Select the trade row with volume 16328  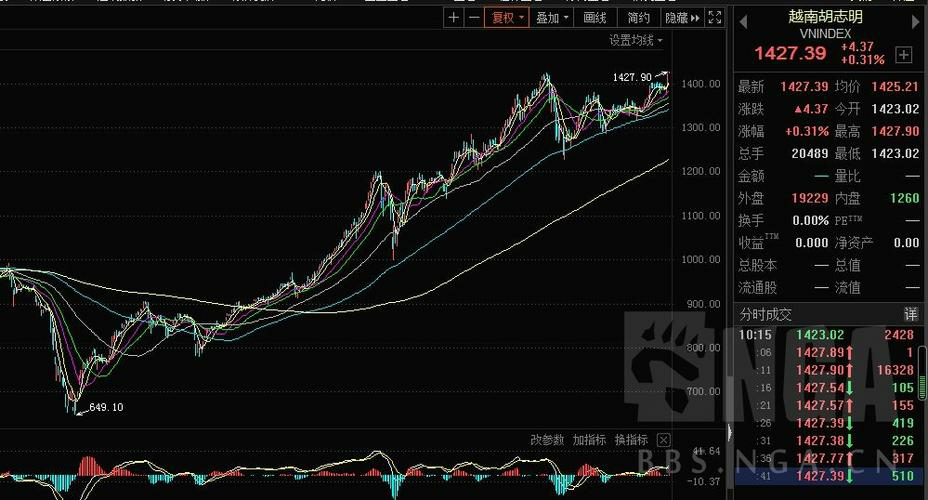point(826,370)
